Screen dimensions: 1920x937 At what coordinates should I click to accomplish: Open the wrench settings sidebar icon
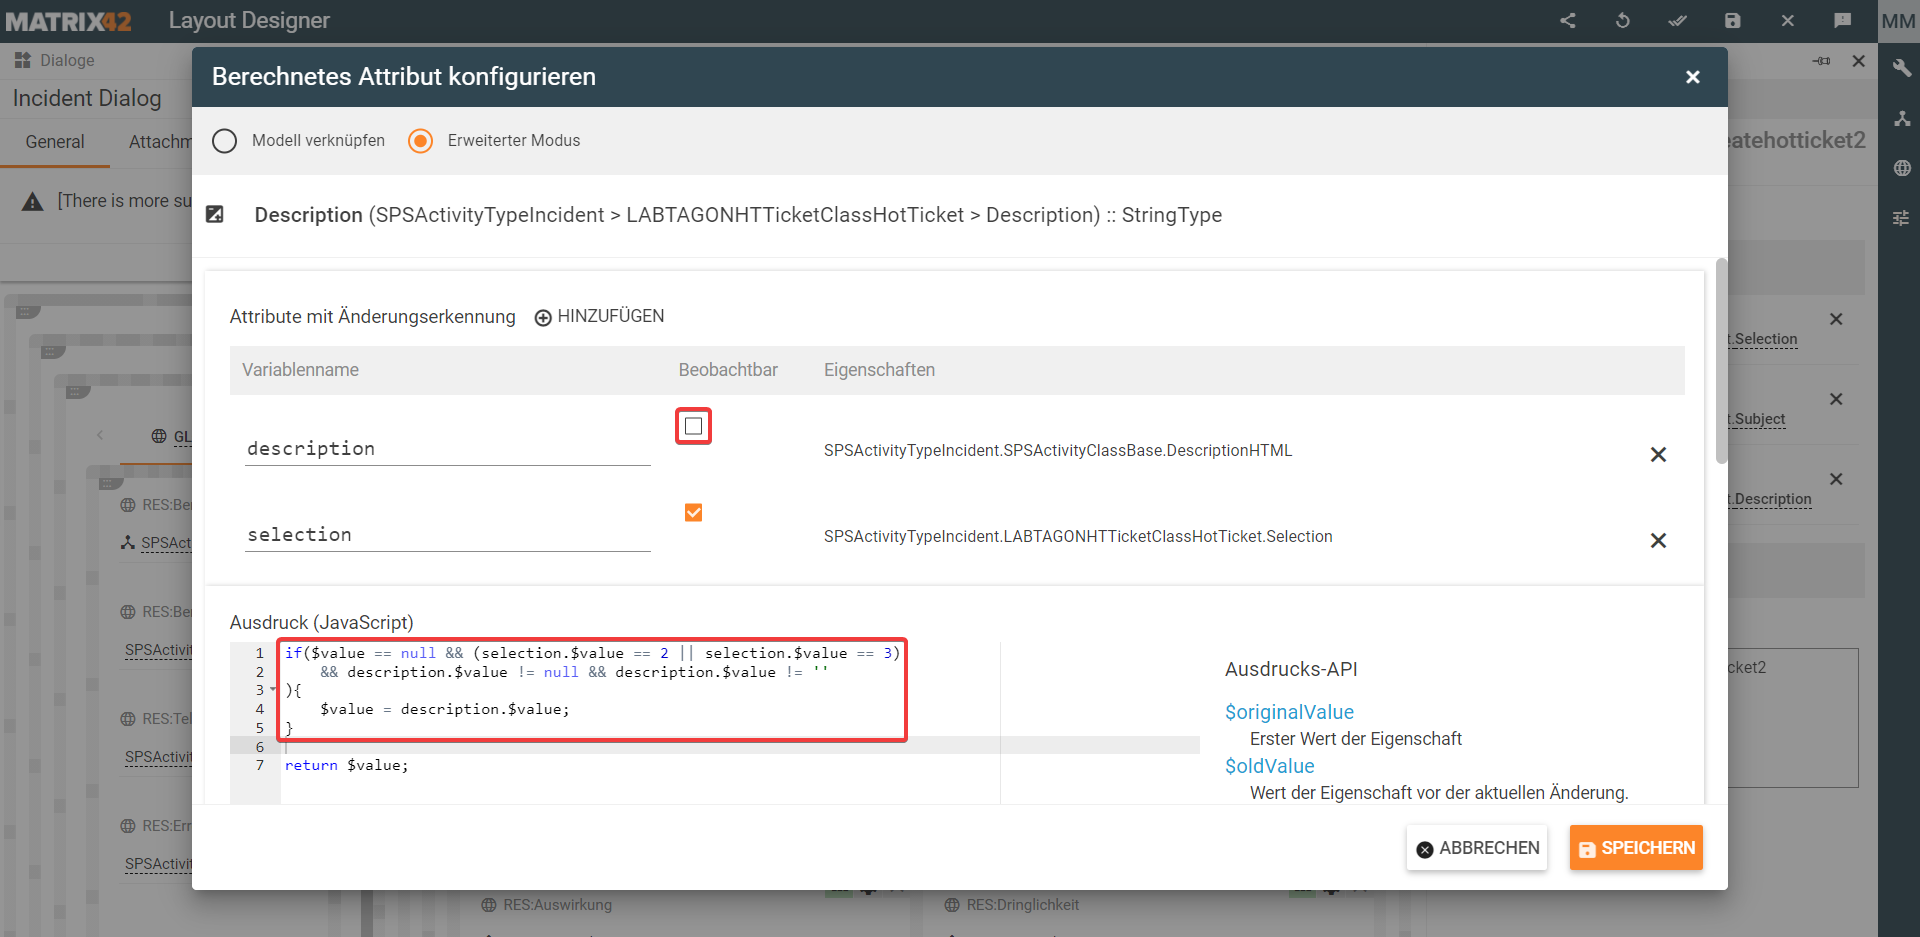pos(1902,68)
